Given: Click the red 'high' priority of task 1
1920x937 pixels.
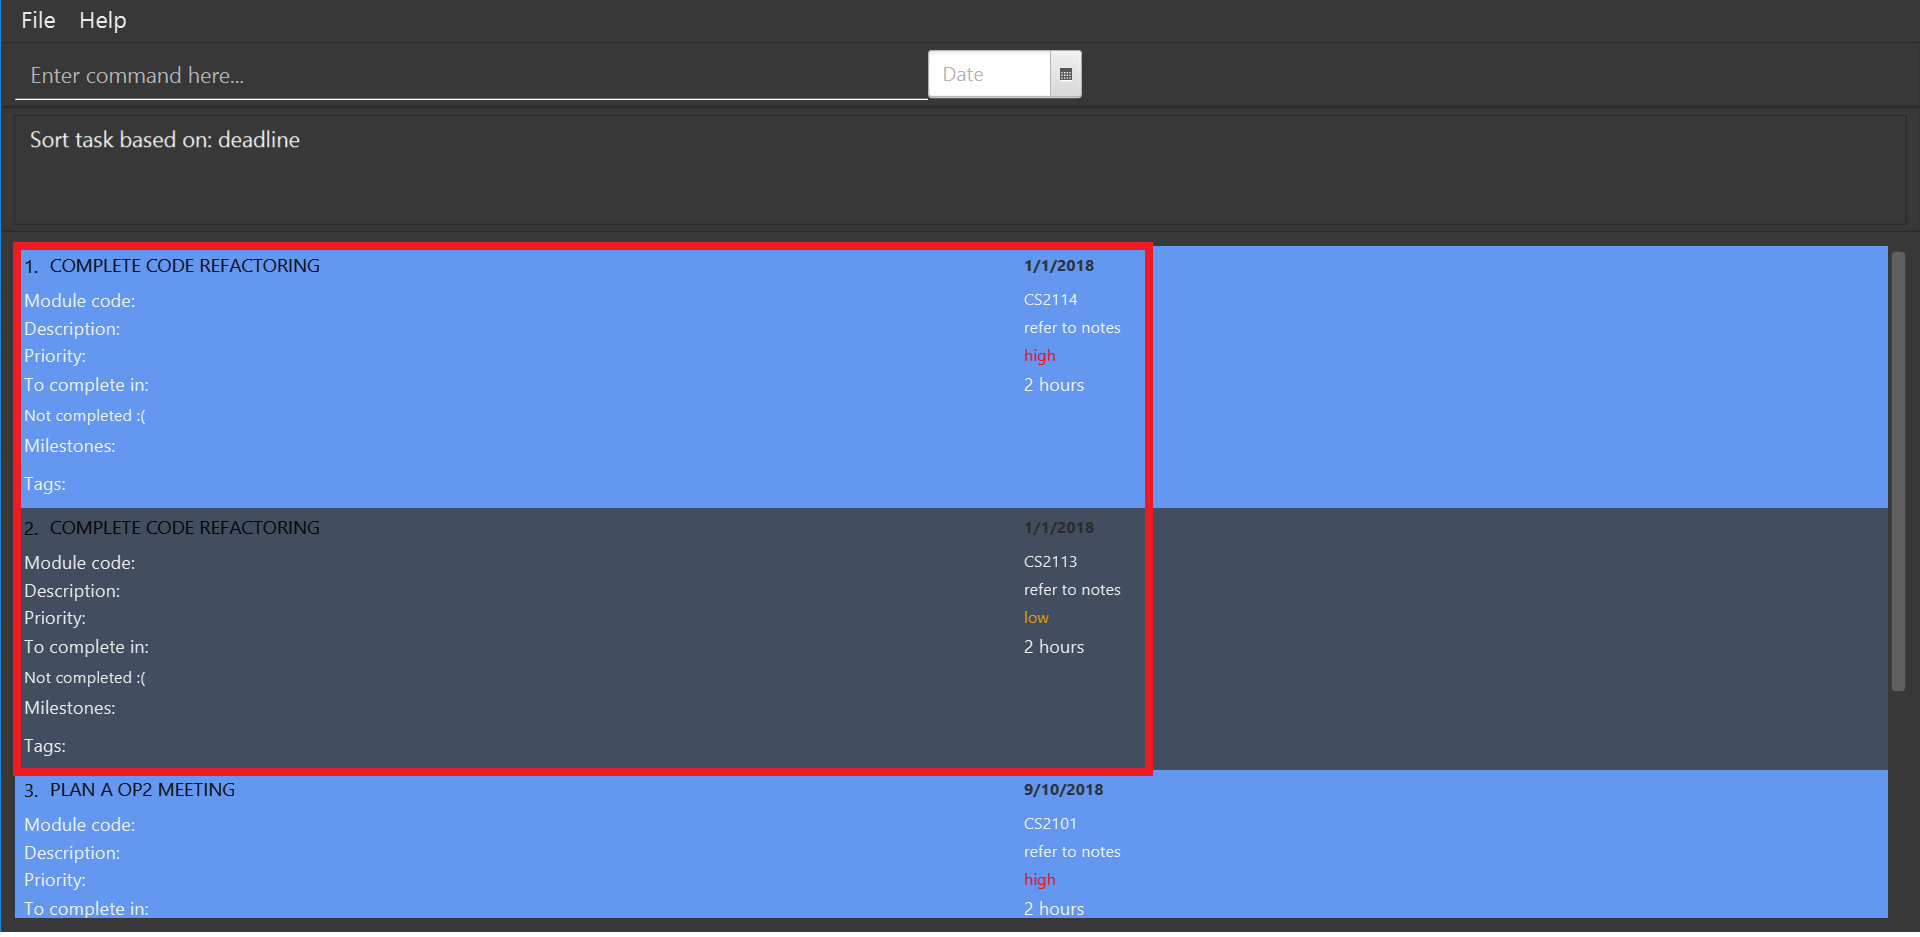Looking at the screenshot, I should 1039,356.
